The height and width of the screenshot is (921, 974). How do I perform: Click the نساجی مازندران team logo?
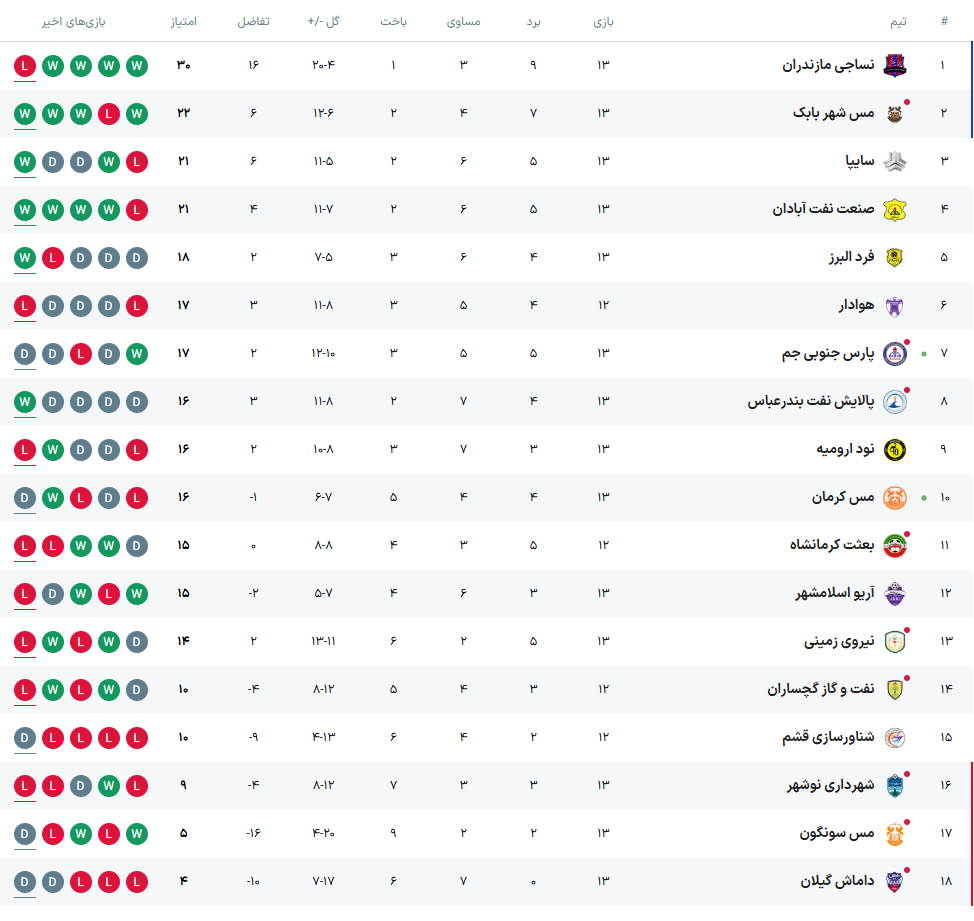[x=895, y=65]
